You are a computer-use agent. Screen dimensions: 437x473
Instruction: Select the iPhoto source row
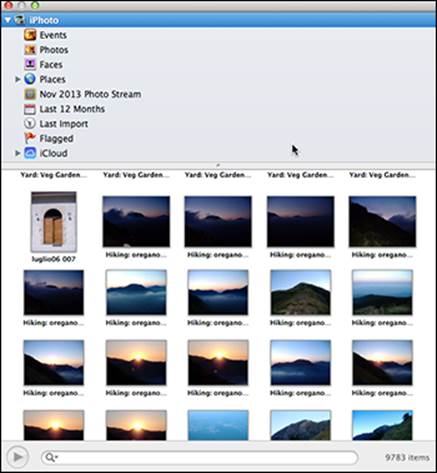(218, 20)
